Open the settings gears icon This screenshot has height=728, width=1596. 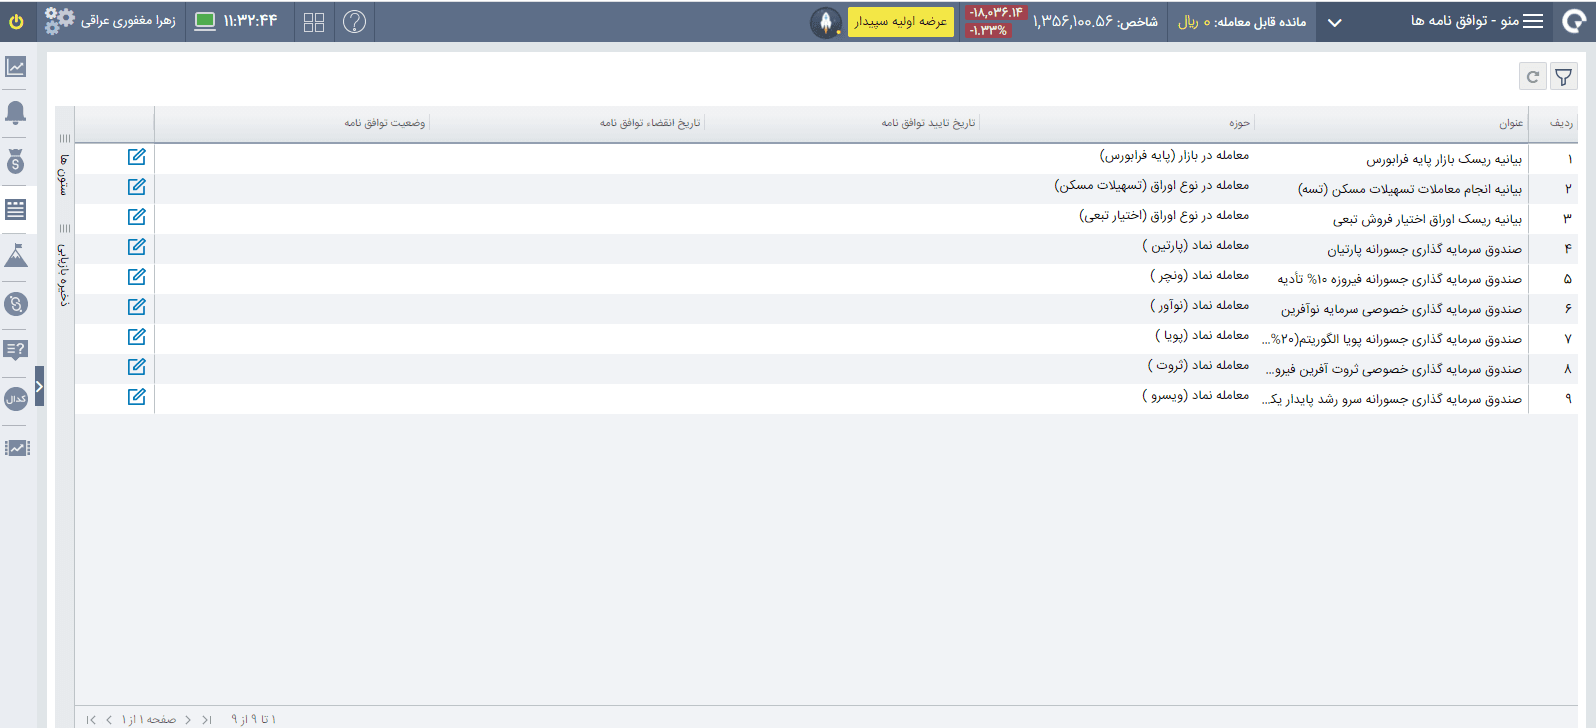coord(60,21)
